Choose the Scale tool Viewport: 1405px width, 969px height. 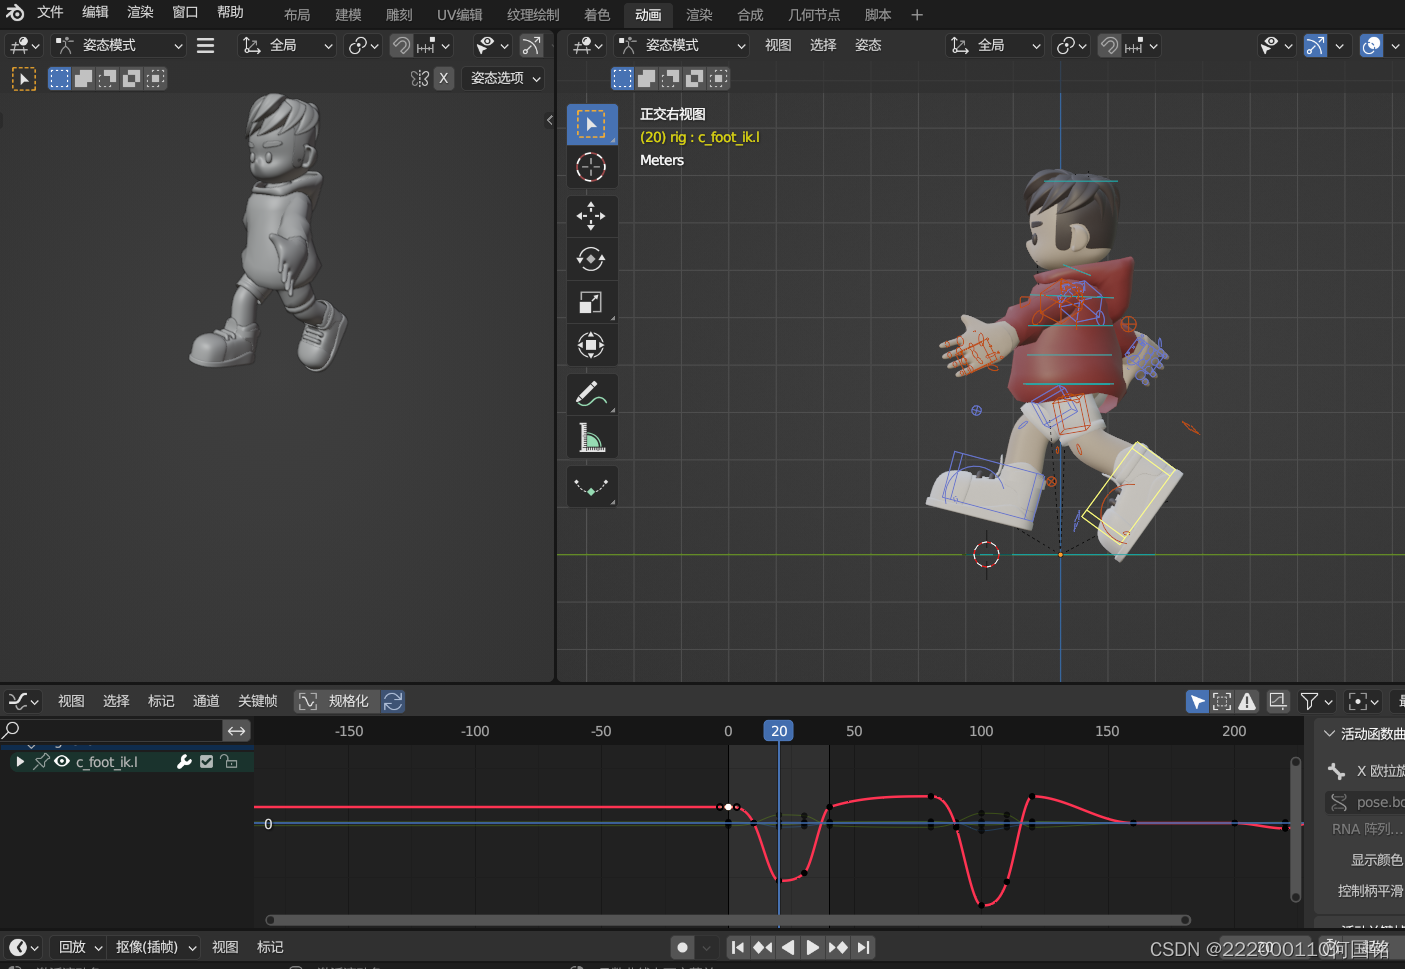591,302
